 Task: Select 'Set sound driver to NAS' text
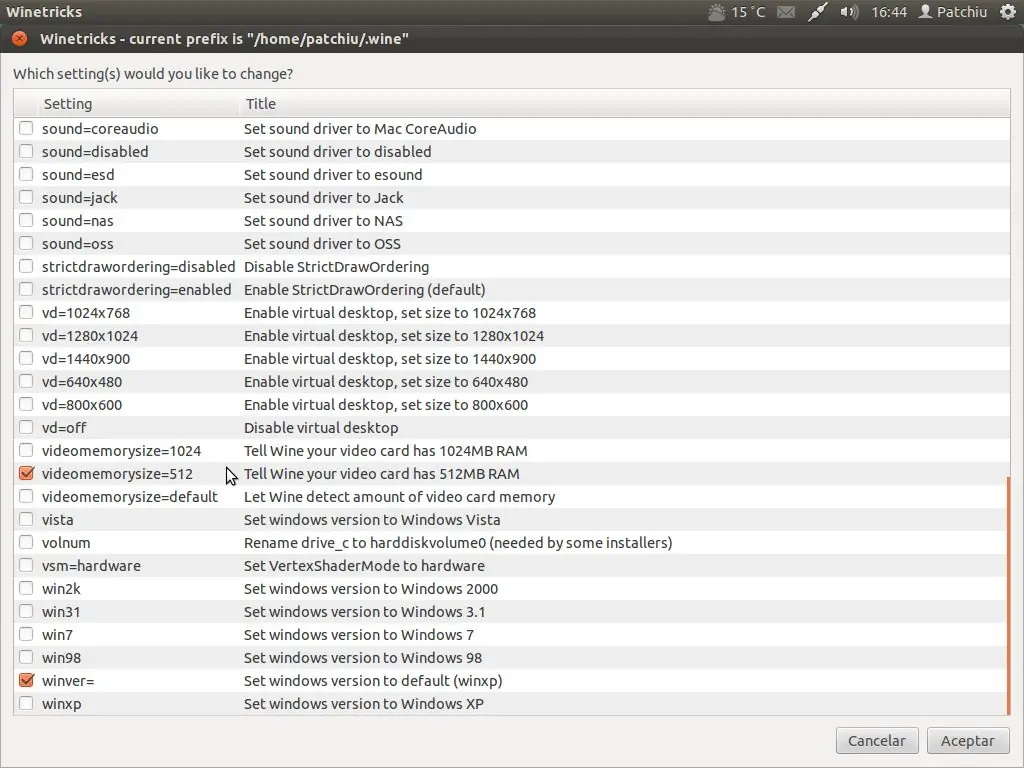click(323, 221)
